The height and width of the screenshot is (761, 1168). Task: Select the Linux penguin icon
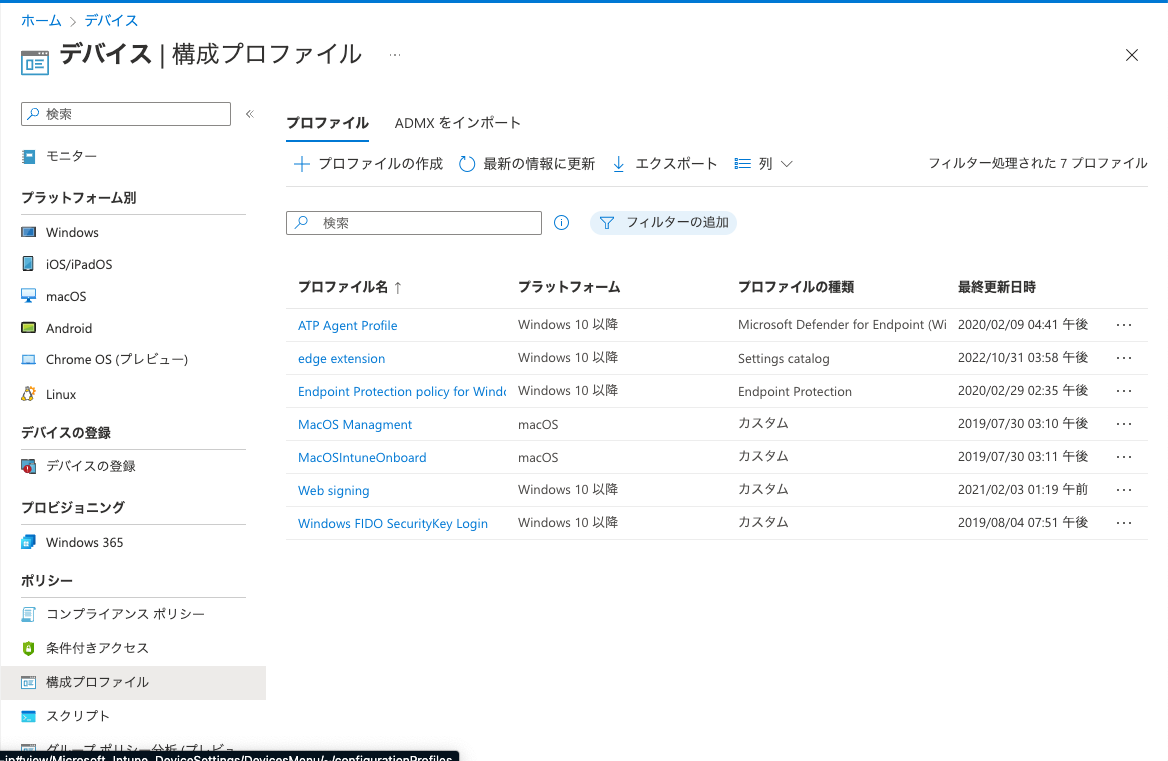click(28, 394)
